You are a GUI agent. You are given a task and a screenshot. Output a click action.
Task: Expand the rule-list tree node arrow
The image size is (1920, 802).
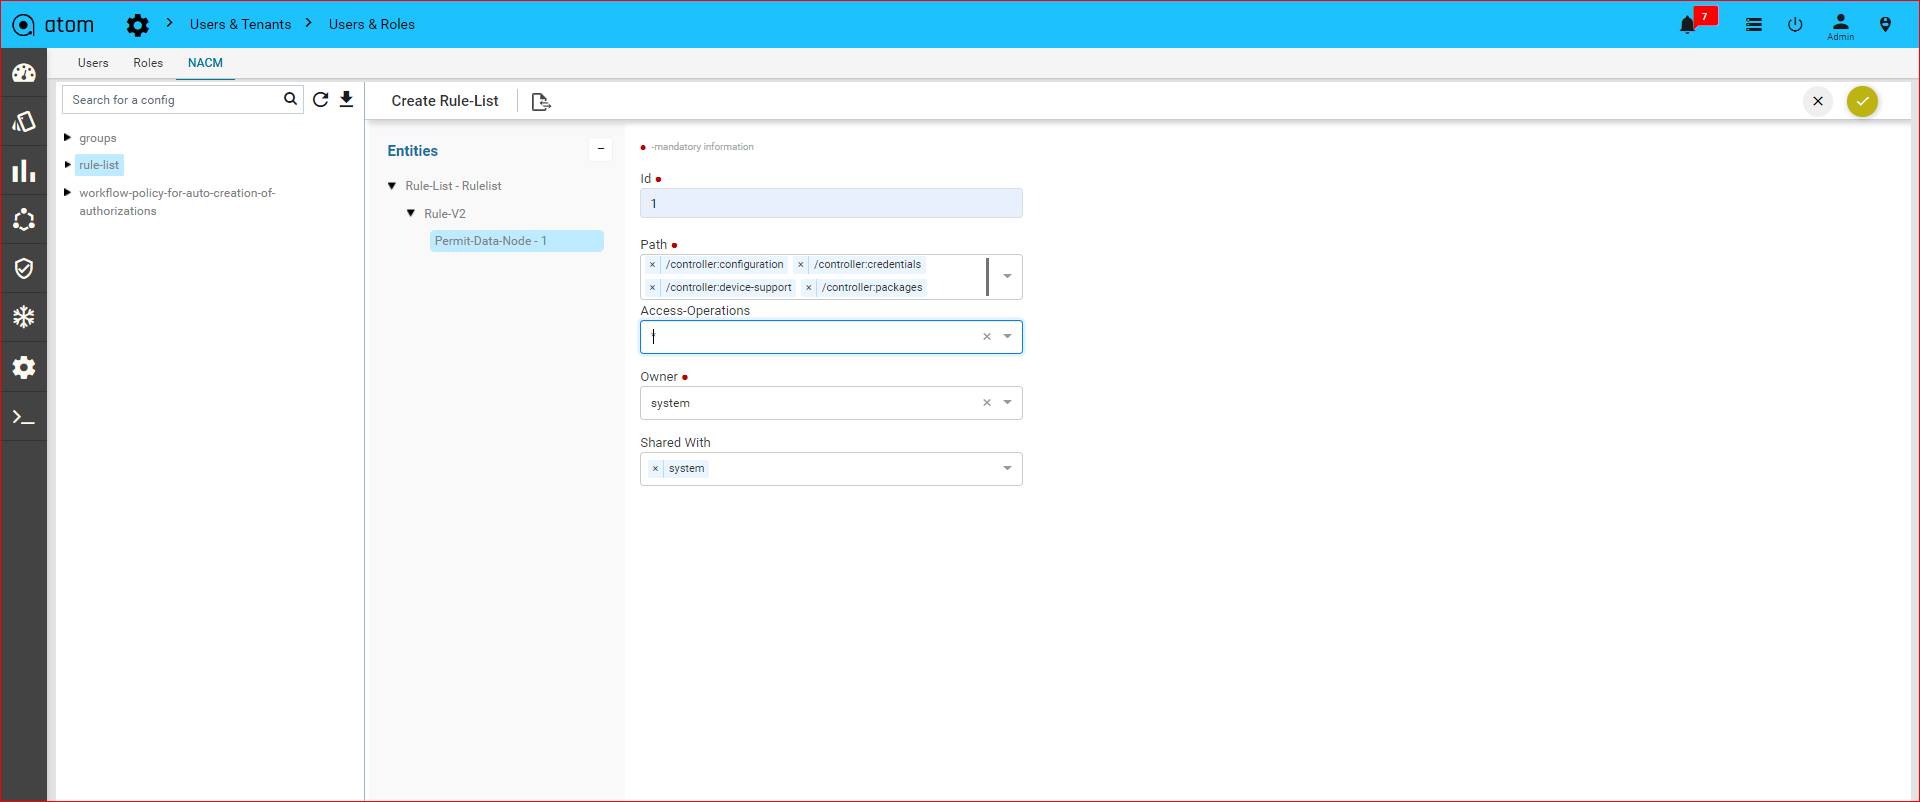pyautogui.click(x=67, y=164)
